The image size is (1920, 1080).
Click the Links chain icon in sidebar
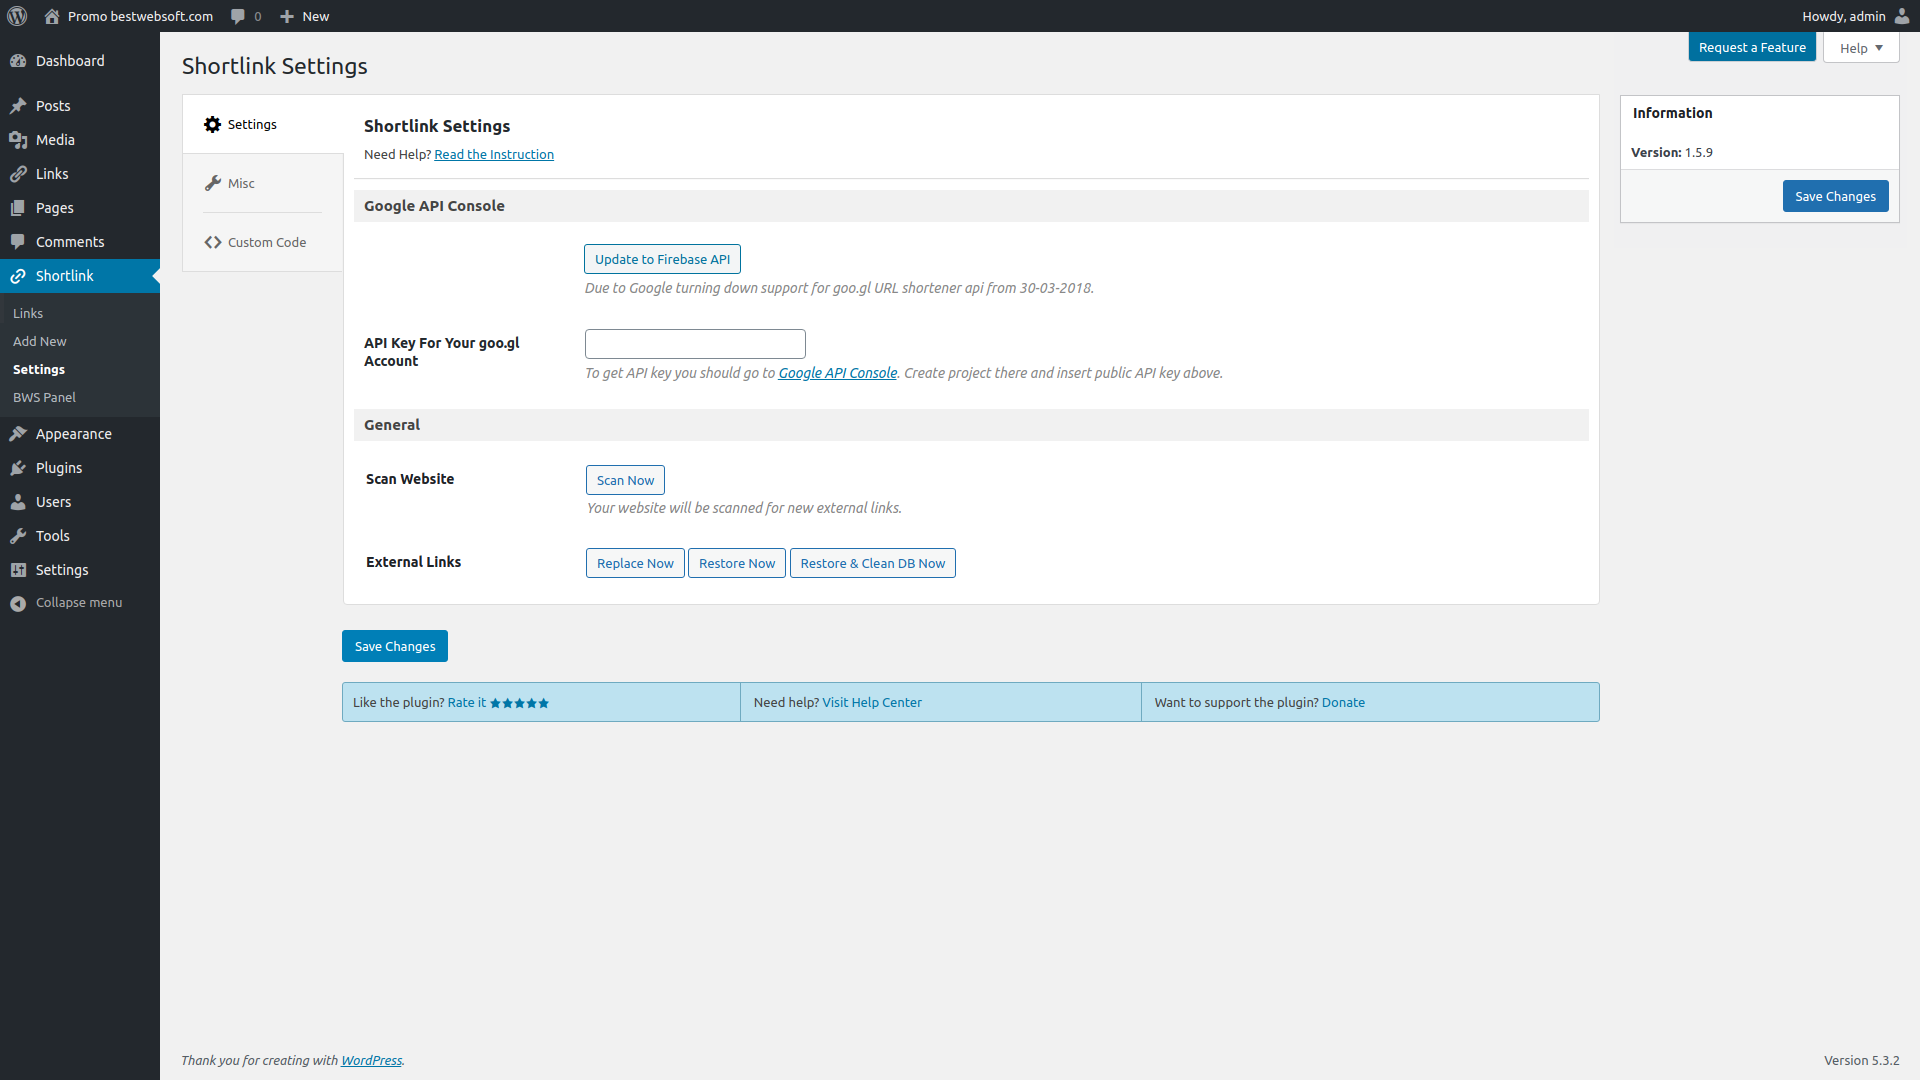18,174
